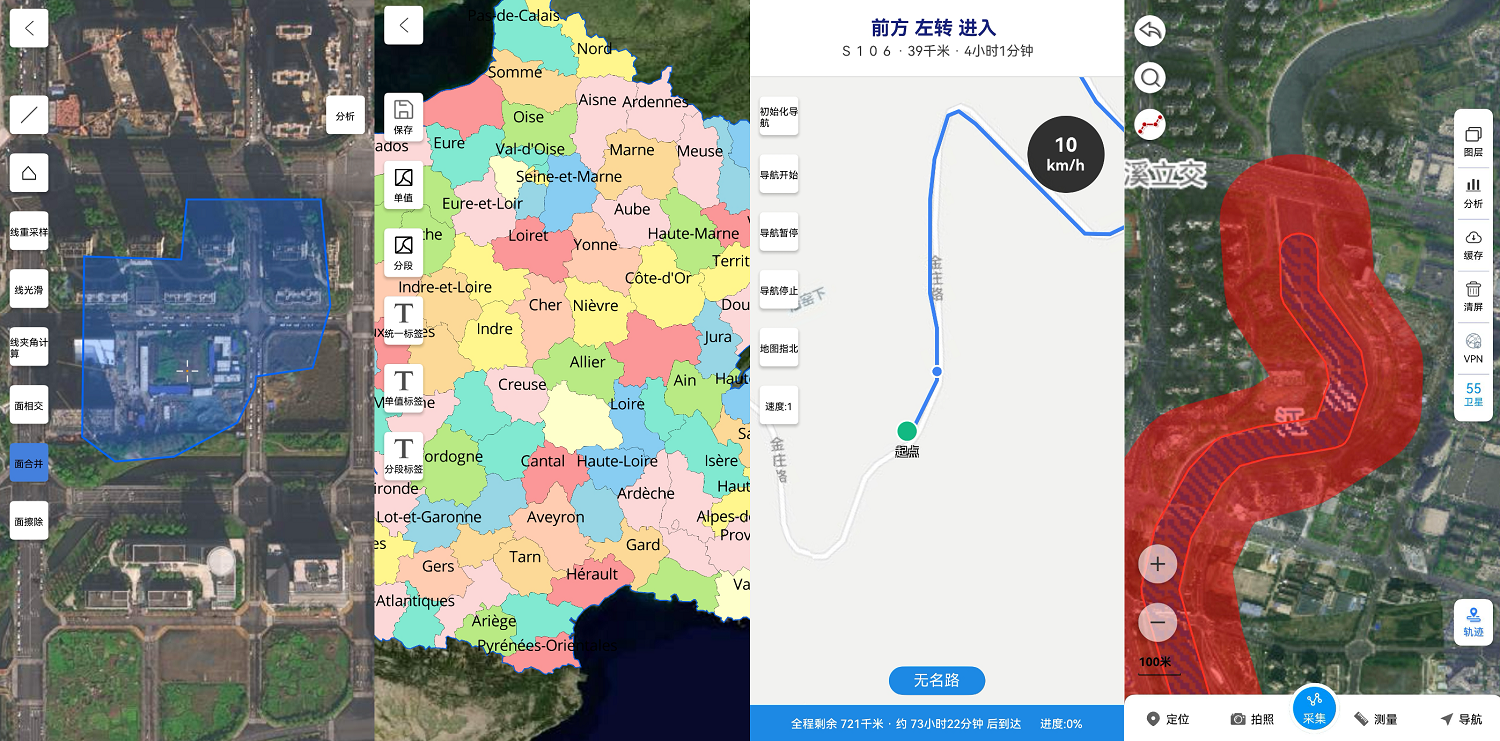This screenshot has width=1500, height=741.
Task: Zoom out with the minus button
Action: tap(1158, 622)
